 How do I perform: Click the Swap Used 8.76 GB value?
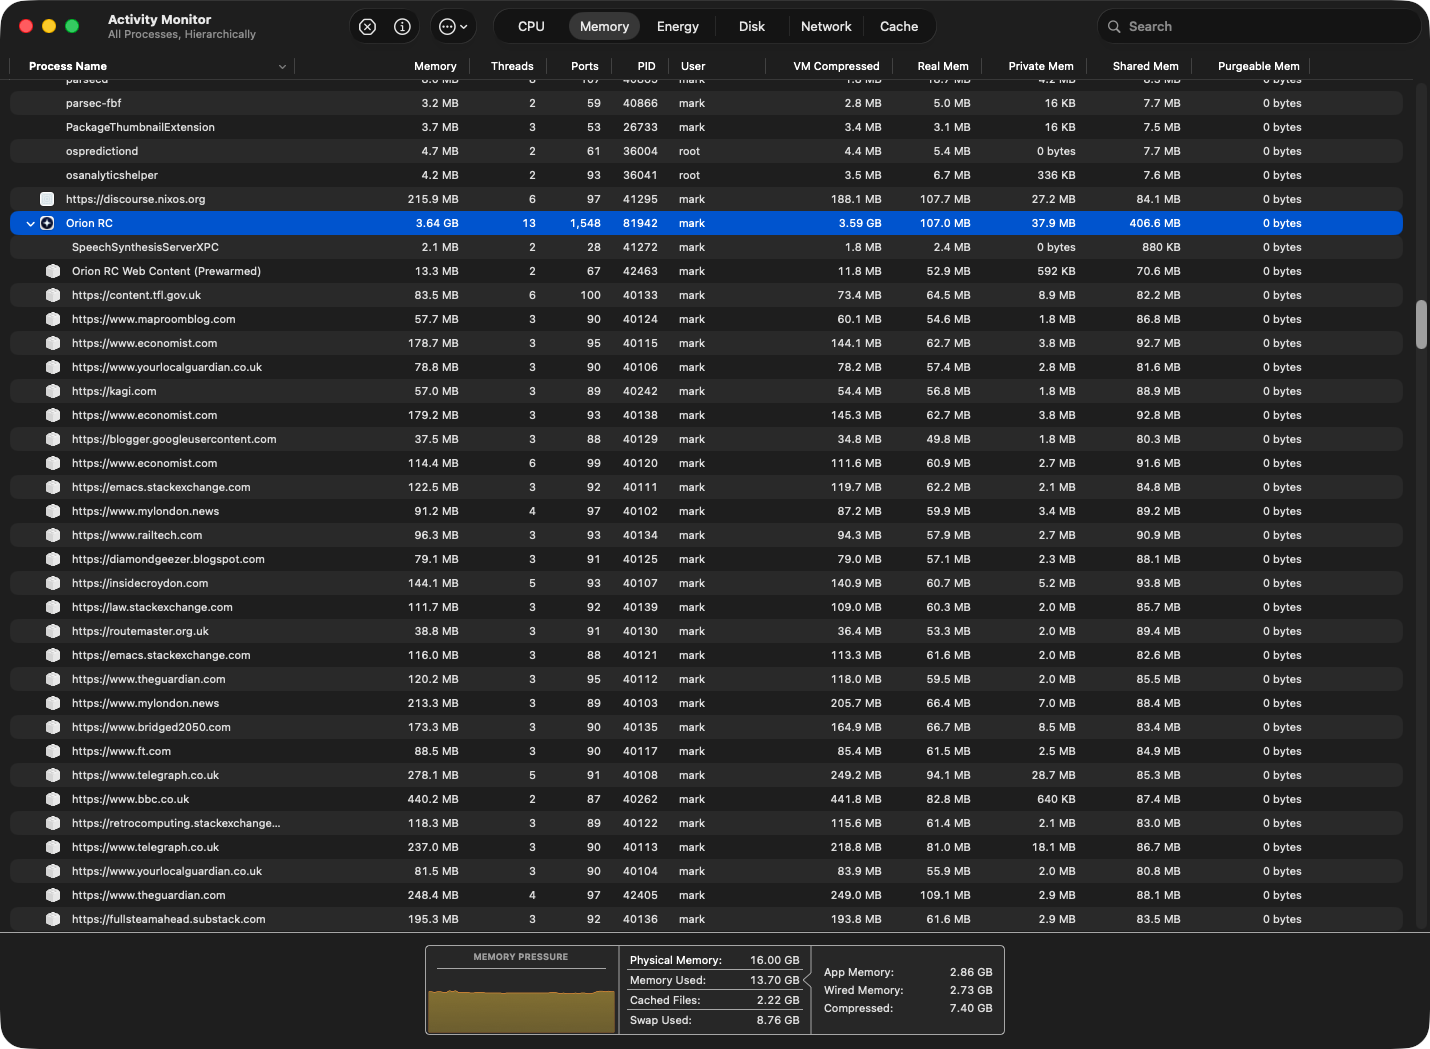[778, 1020]
